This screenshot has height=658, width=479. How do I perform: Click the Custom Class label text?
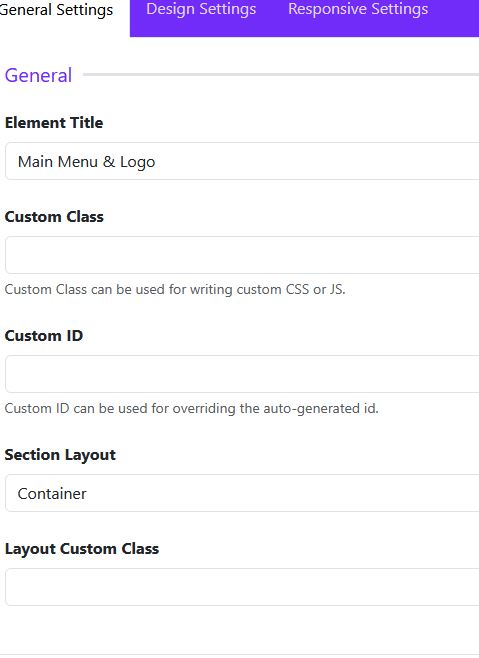54,217
